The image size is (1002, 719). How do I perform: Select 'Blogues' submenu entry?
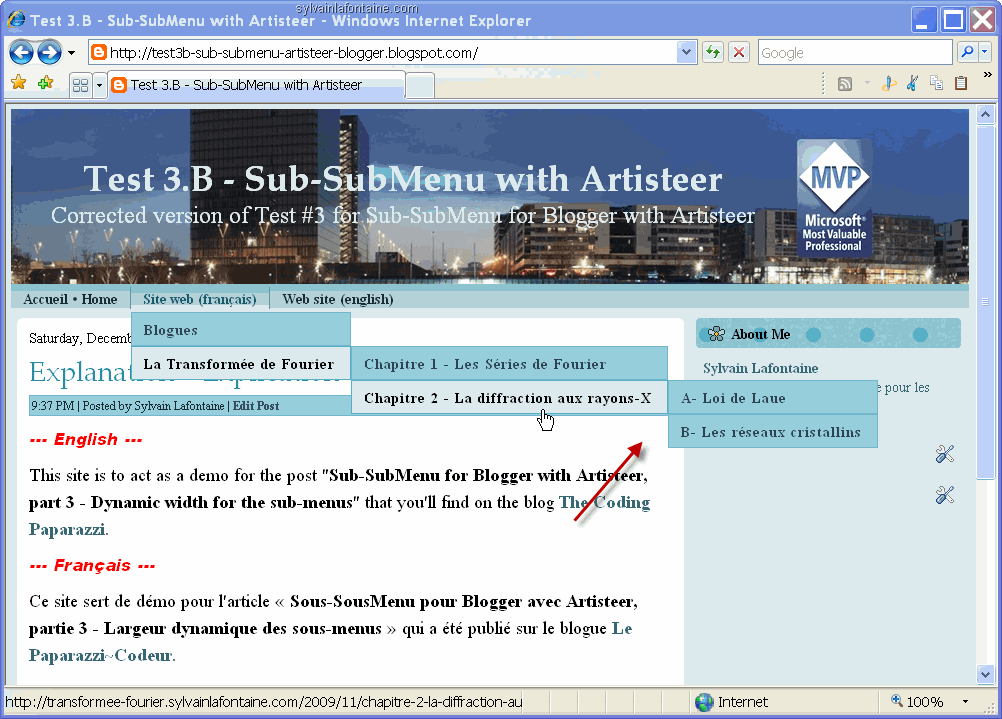pos(241,330)
